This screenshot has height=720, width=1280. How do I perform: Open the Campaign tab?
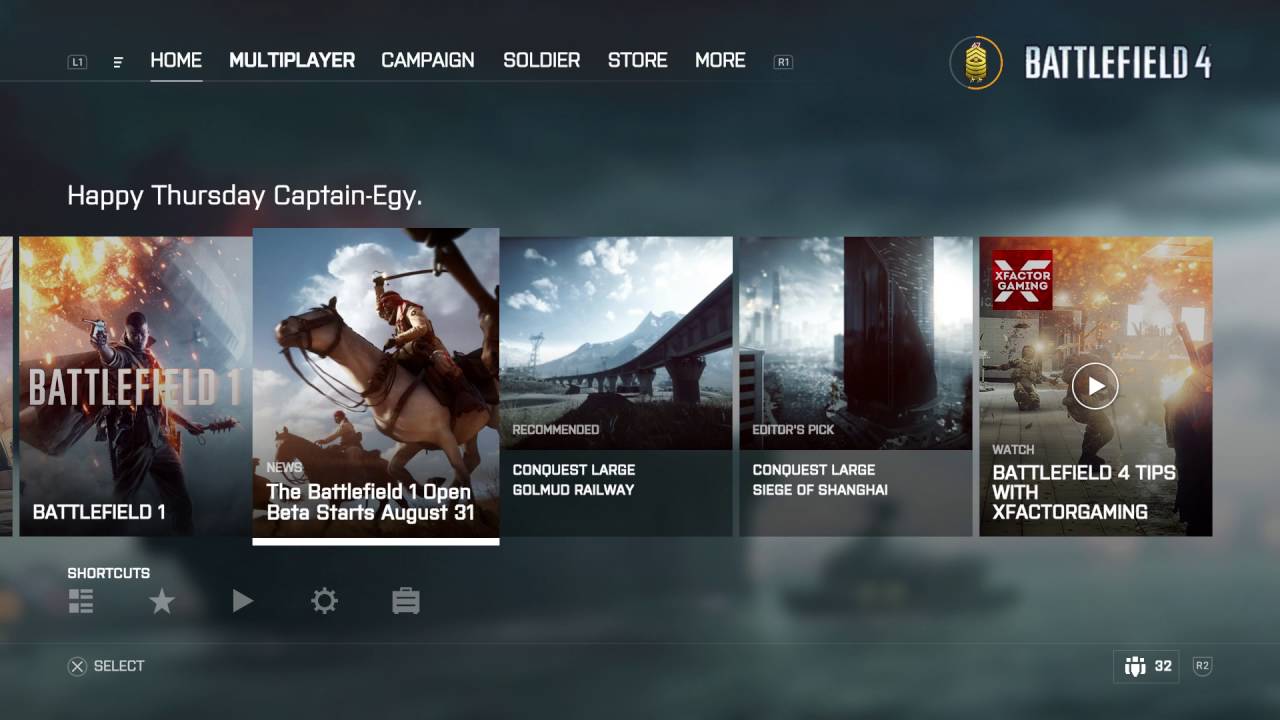(x=428, y=60)
